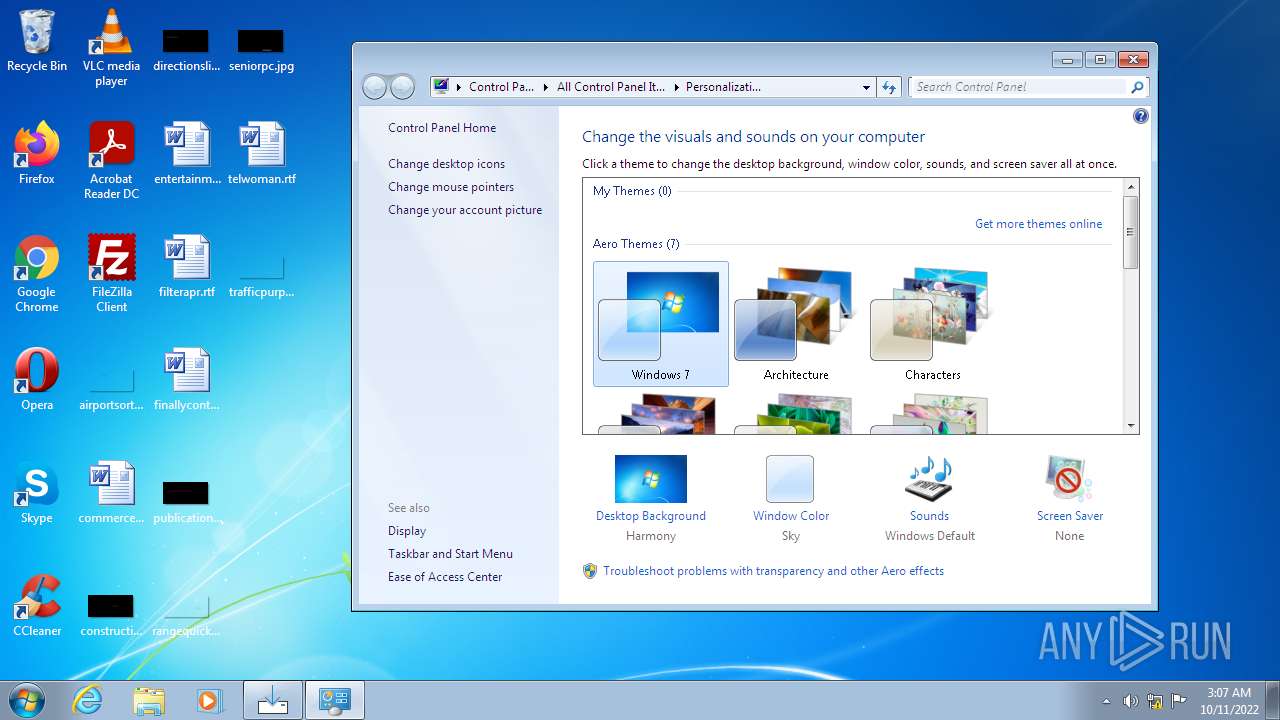This screenshot has height=720, width=1280.
Task: Open Display under See also
Action: pos(407,531)
